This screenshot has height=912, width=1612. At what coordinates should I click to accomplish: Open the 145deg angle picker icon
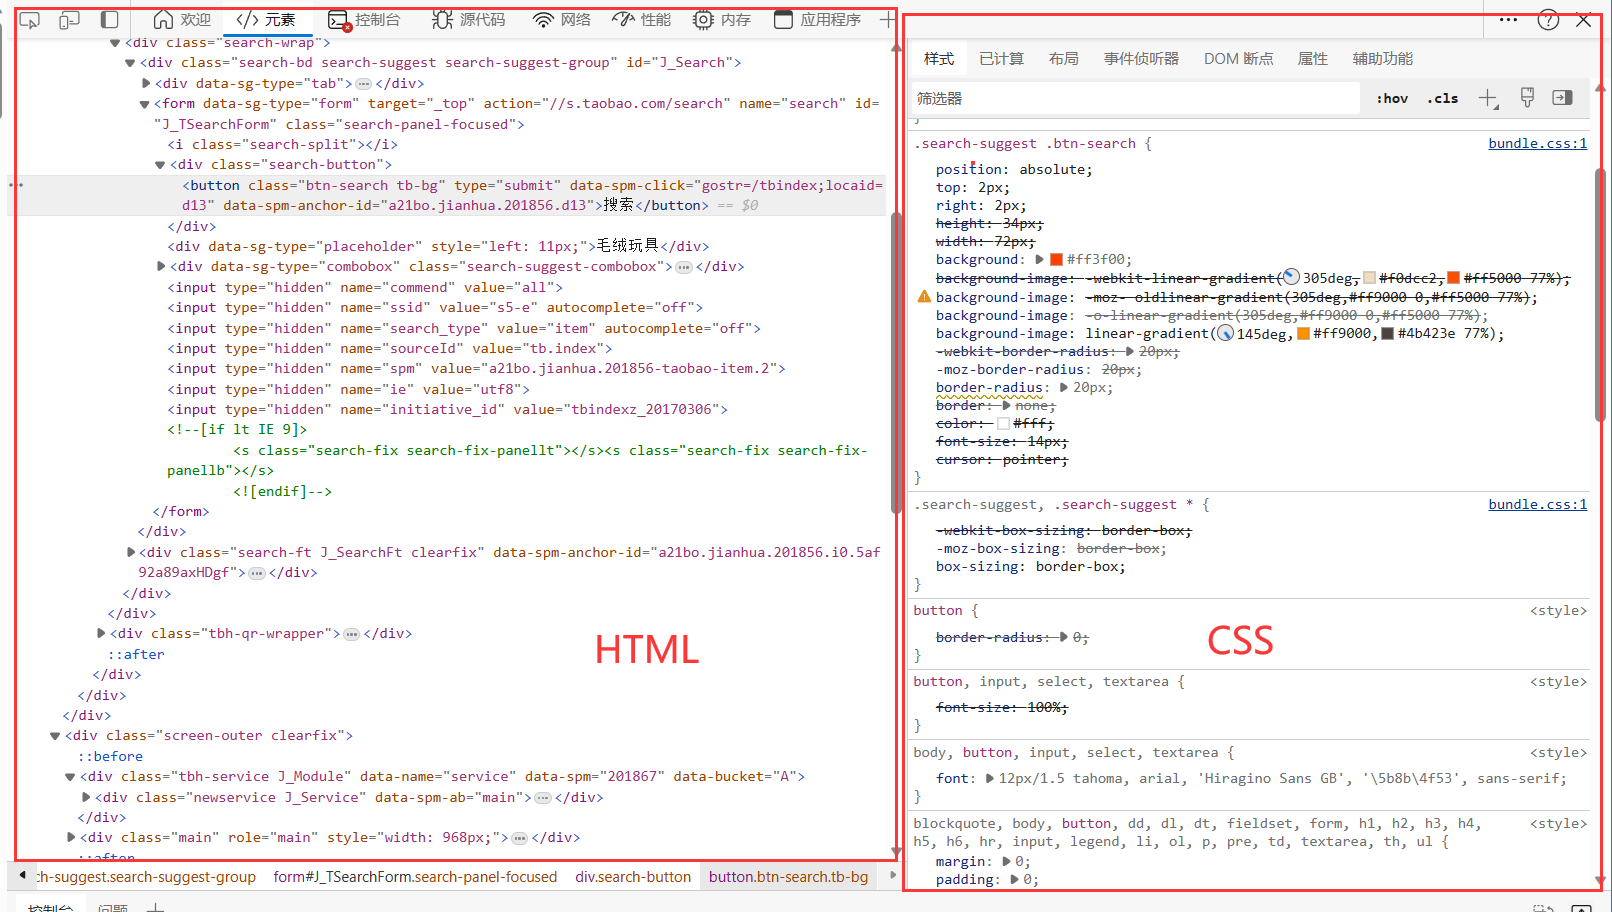[1225, 333]
